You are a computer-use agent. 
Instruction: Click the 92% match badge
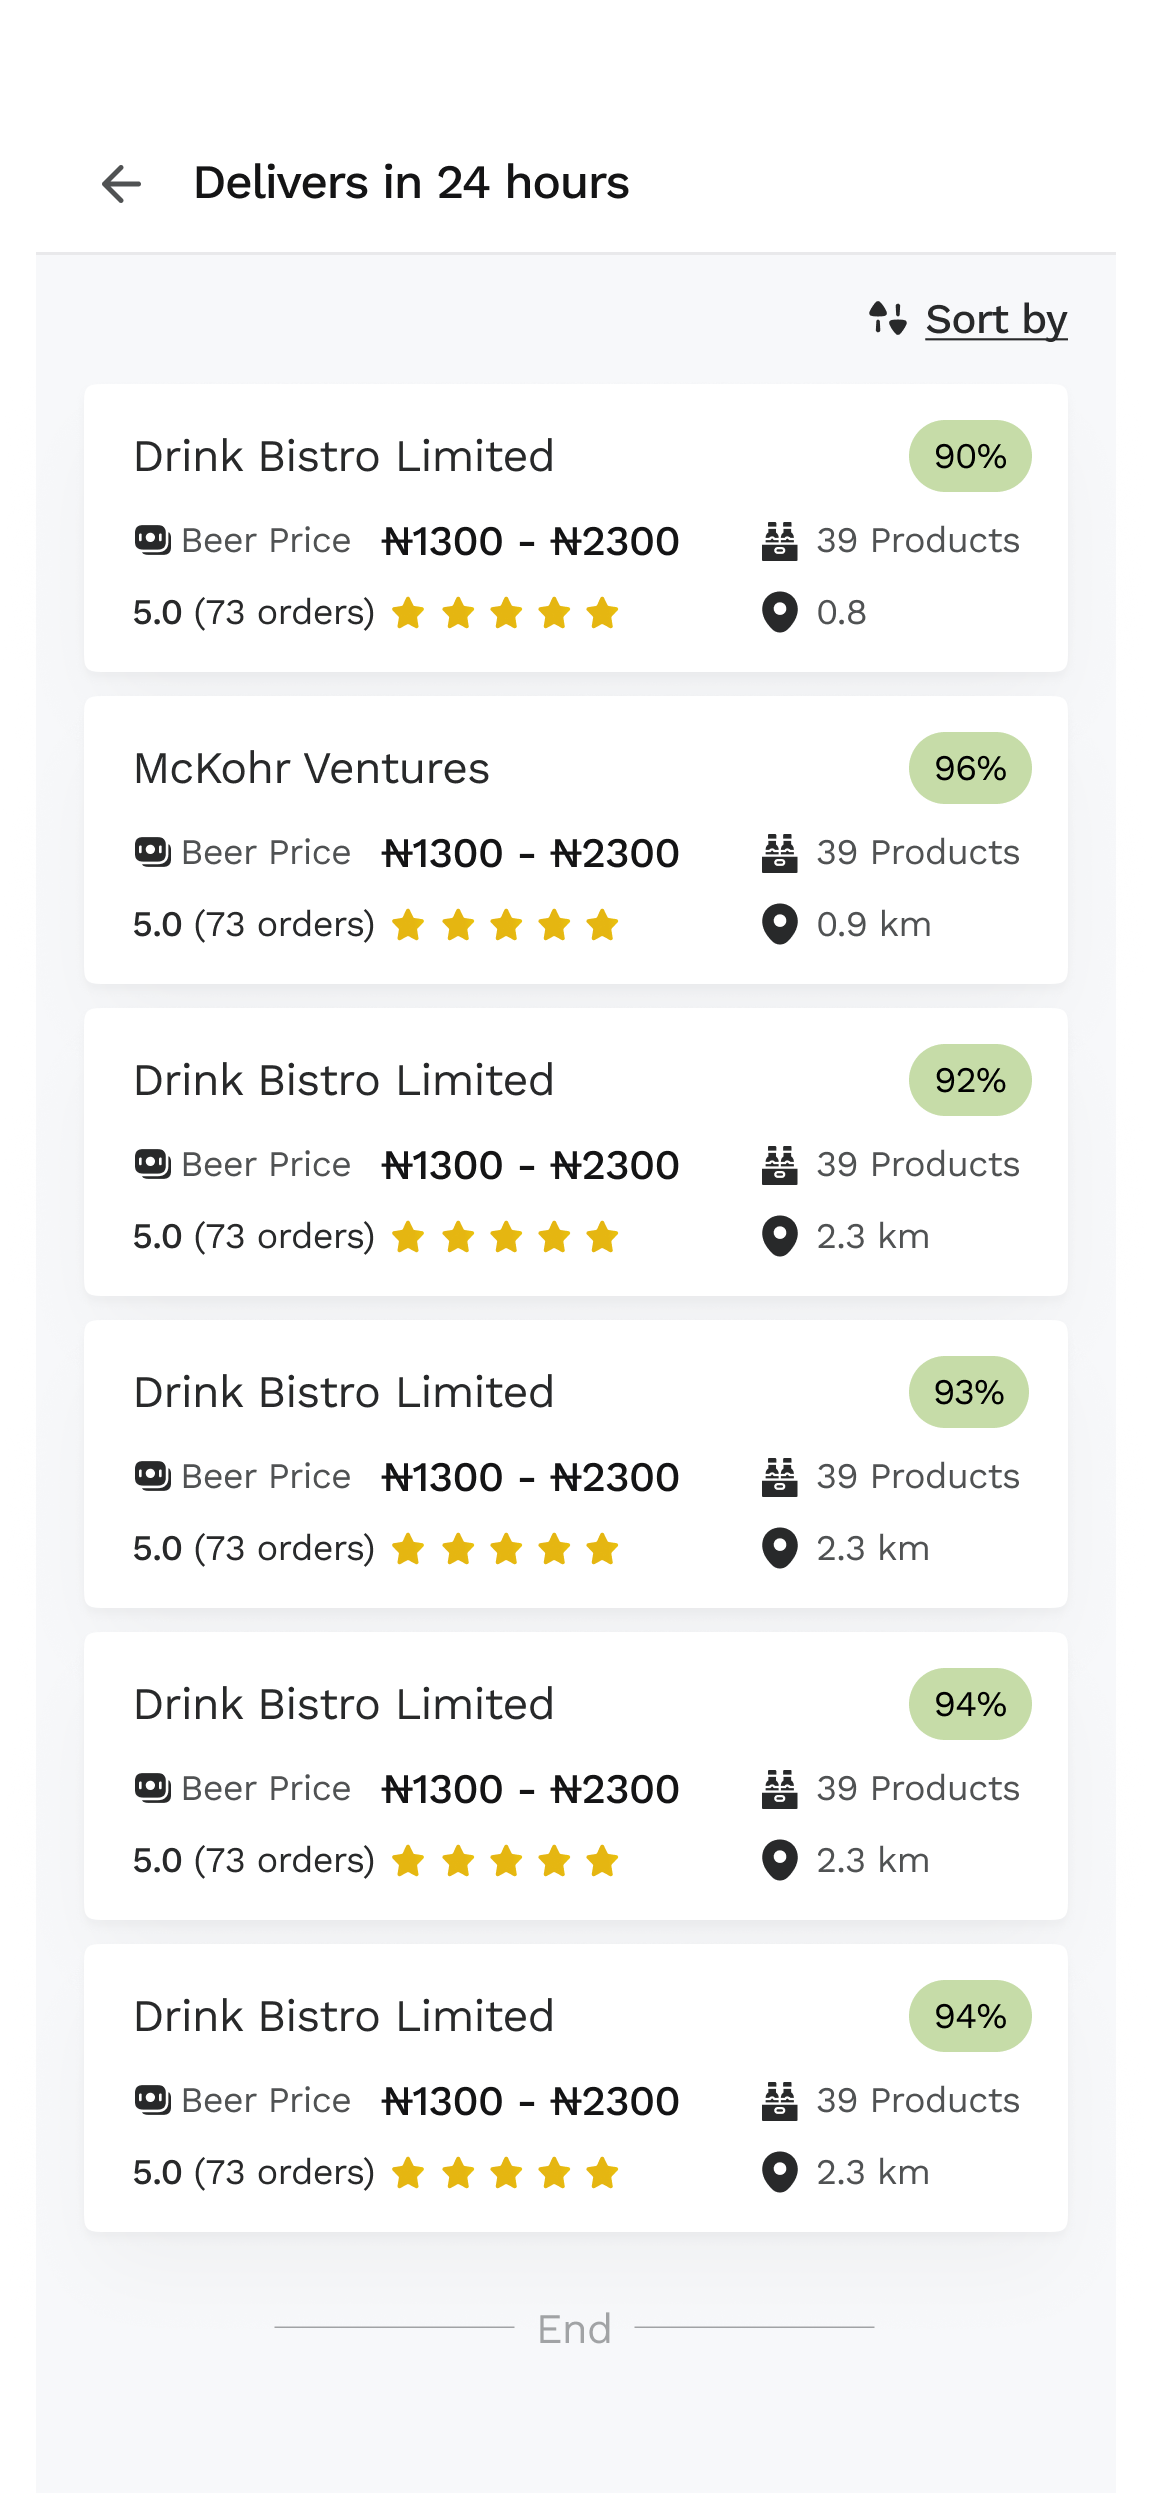pos(969,1080)
